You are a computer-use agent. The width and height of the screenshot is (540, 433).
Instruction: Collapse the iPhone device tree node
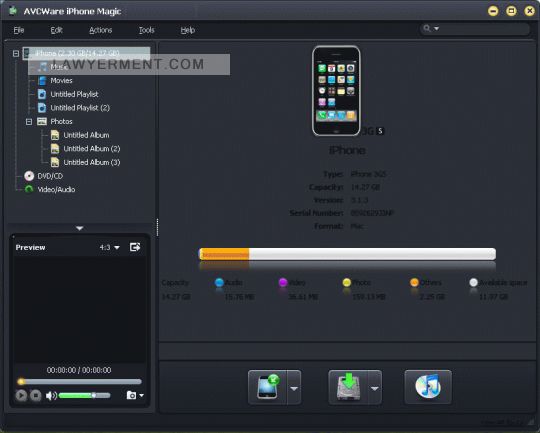coord(16,53)
